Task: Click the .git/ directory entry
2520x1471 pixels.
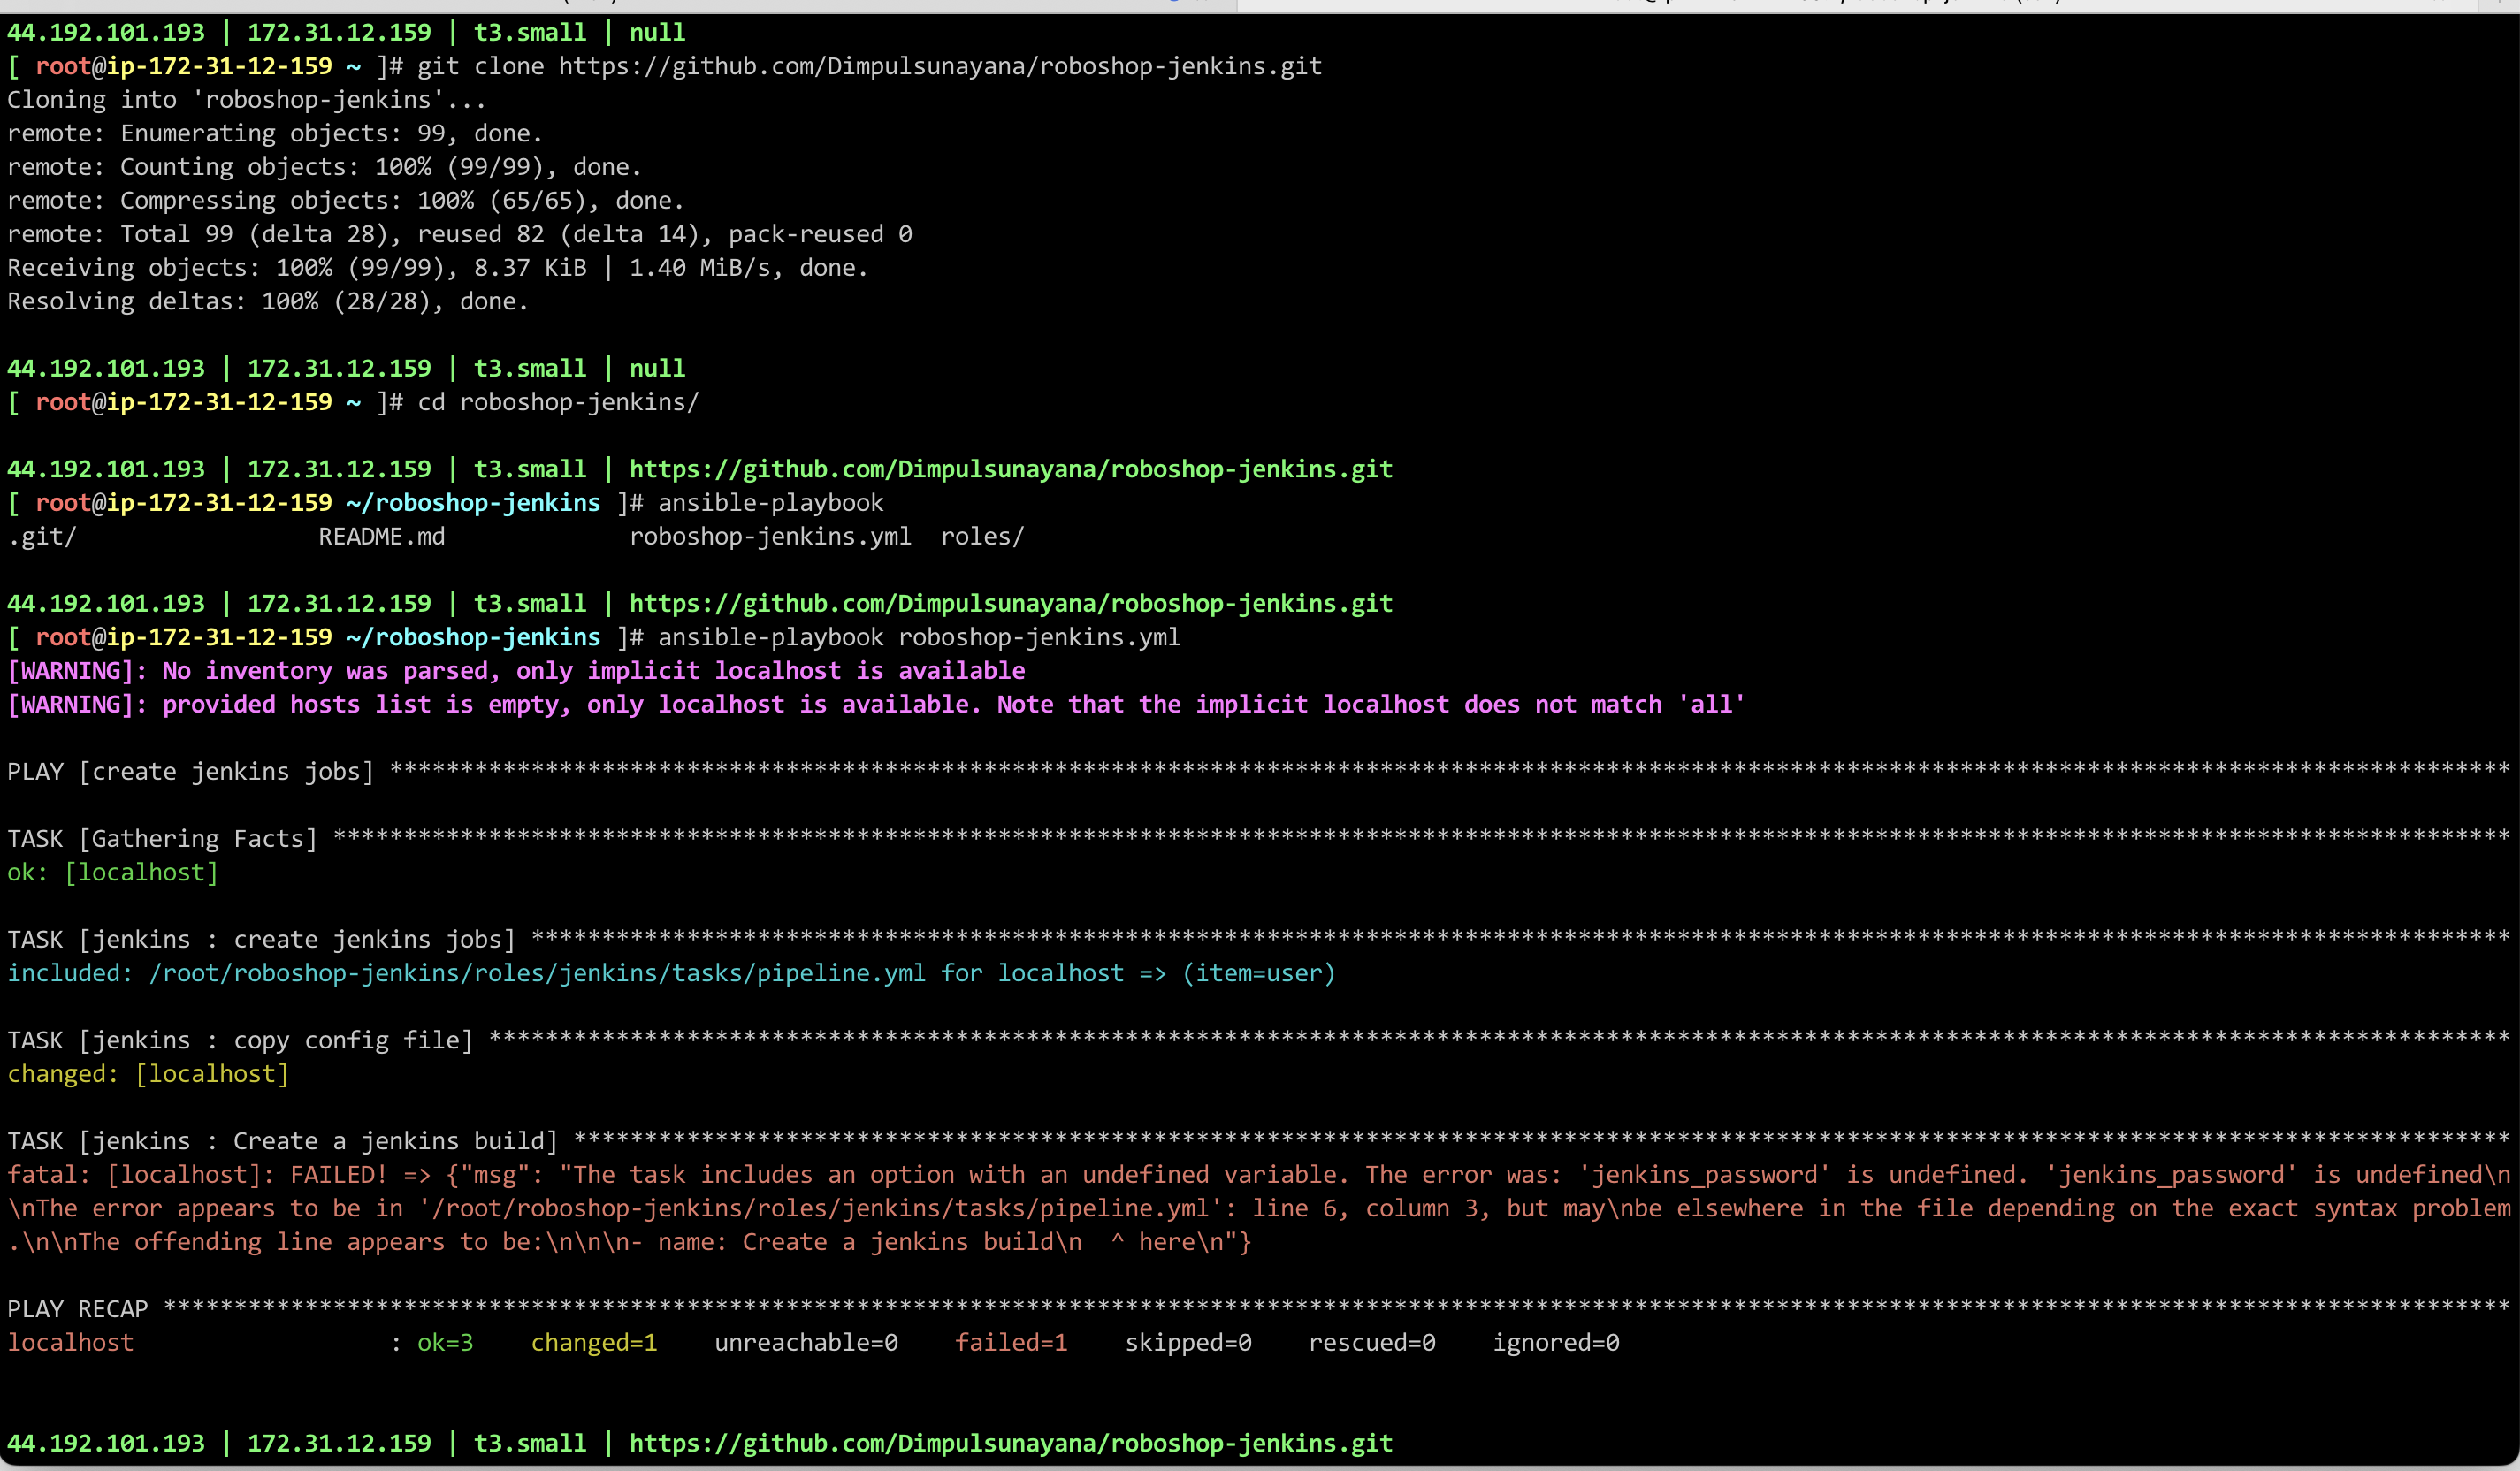Action: pos(42,536)
